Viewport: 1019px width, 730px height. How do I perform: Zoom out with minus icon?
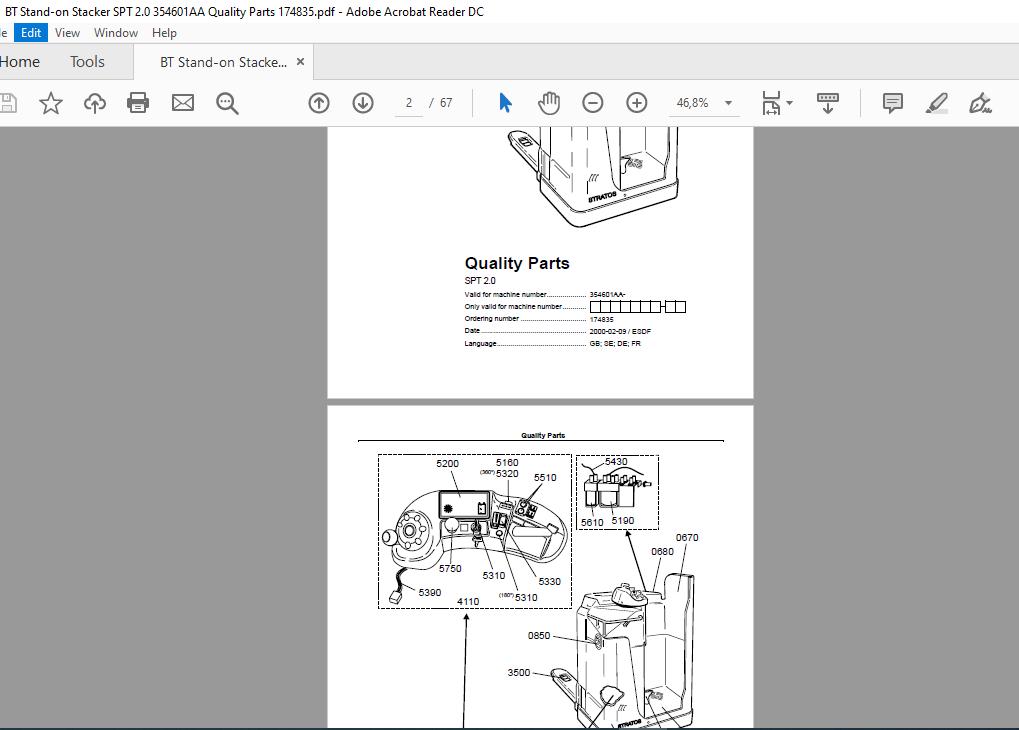coord(592,103)
